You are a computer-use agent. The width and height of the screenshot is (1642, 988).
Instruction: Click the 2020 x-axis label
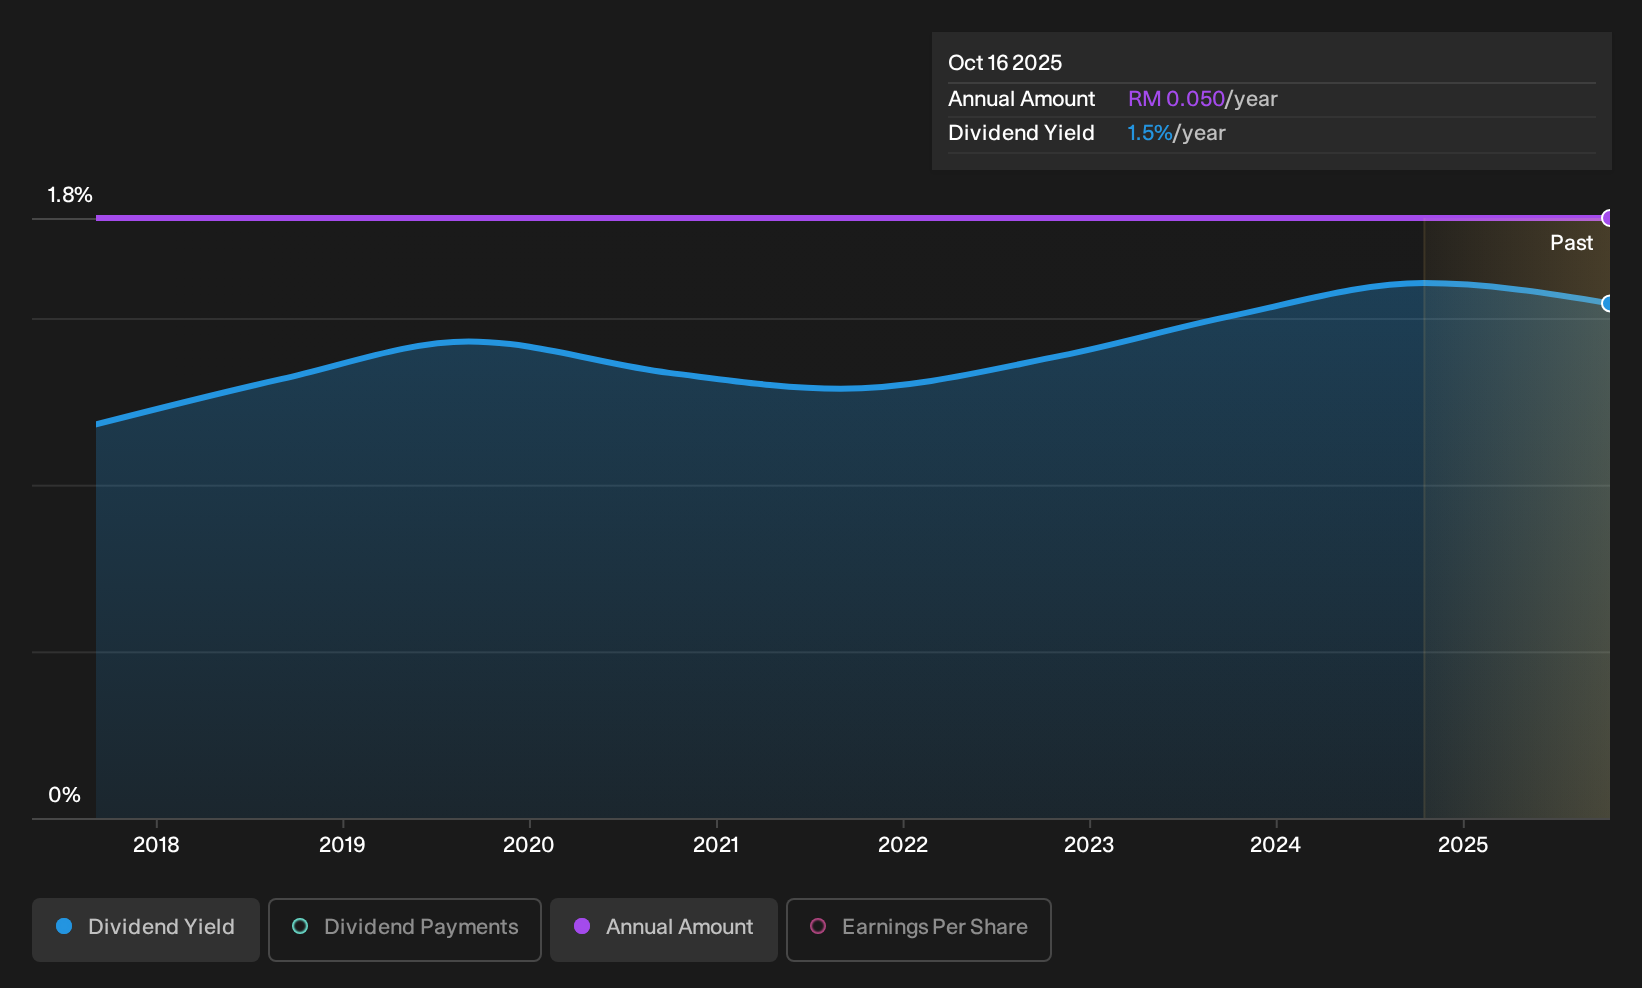tap(529, 845)
